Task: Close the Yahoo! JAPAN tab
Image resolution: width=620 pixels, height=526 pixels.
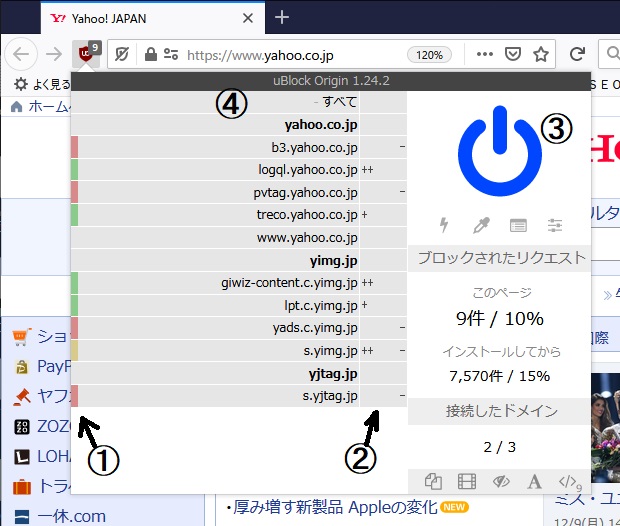Action: point(248,18)
